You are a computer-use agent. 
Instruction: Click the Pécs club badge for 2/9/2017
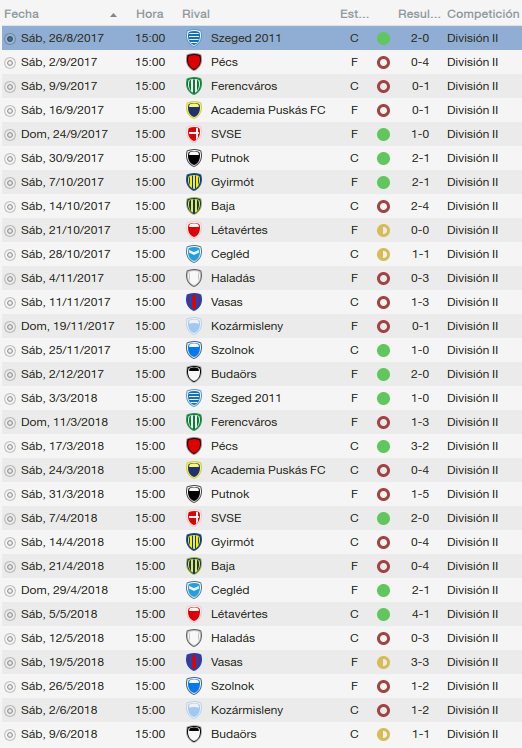click(x=194, y=62)
